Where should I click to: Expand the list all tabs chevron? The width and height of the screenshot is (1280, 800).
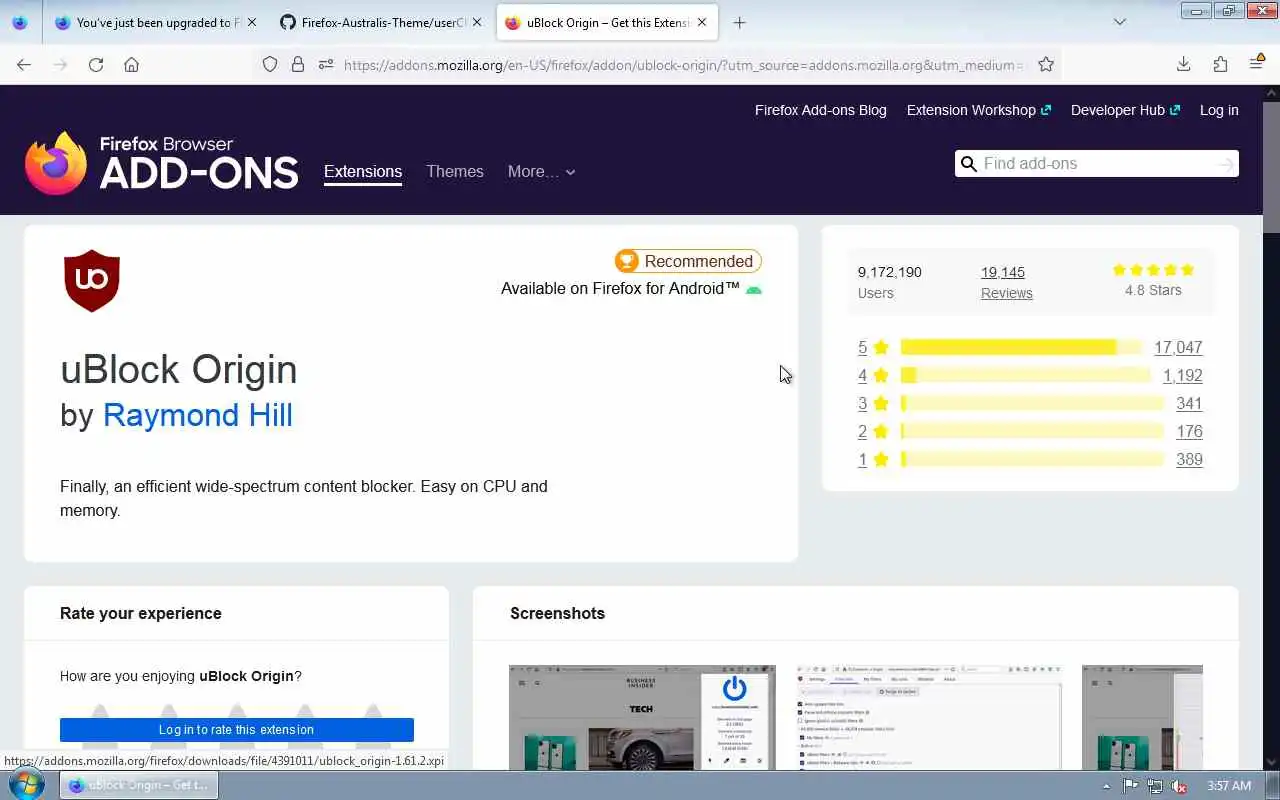tap(1119, 22)
